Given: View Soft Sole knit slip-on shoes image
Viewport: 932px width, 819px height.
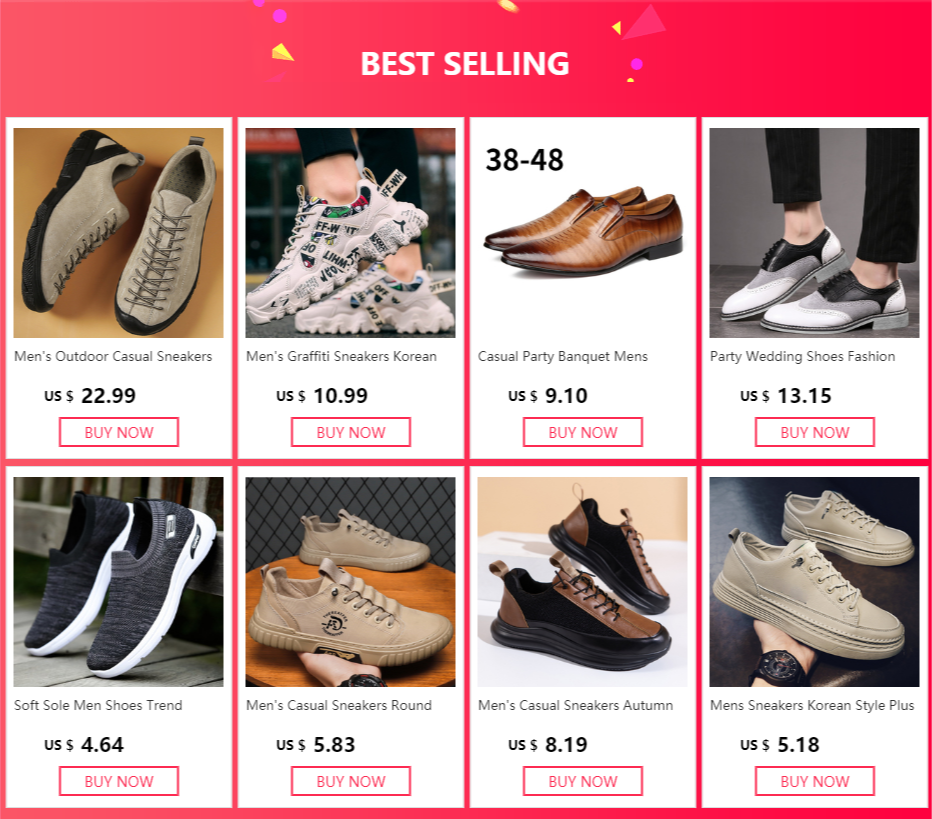Looking at the screenshot, I should point(118,582).
